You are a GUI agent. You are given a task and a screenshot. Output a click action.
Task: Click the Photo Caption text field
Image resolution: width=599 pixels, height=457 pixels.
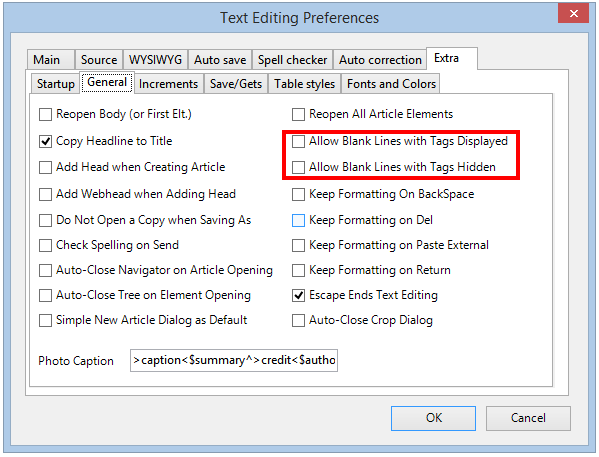click(234, 360)
